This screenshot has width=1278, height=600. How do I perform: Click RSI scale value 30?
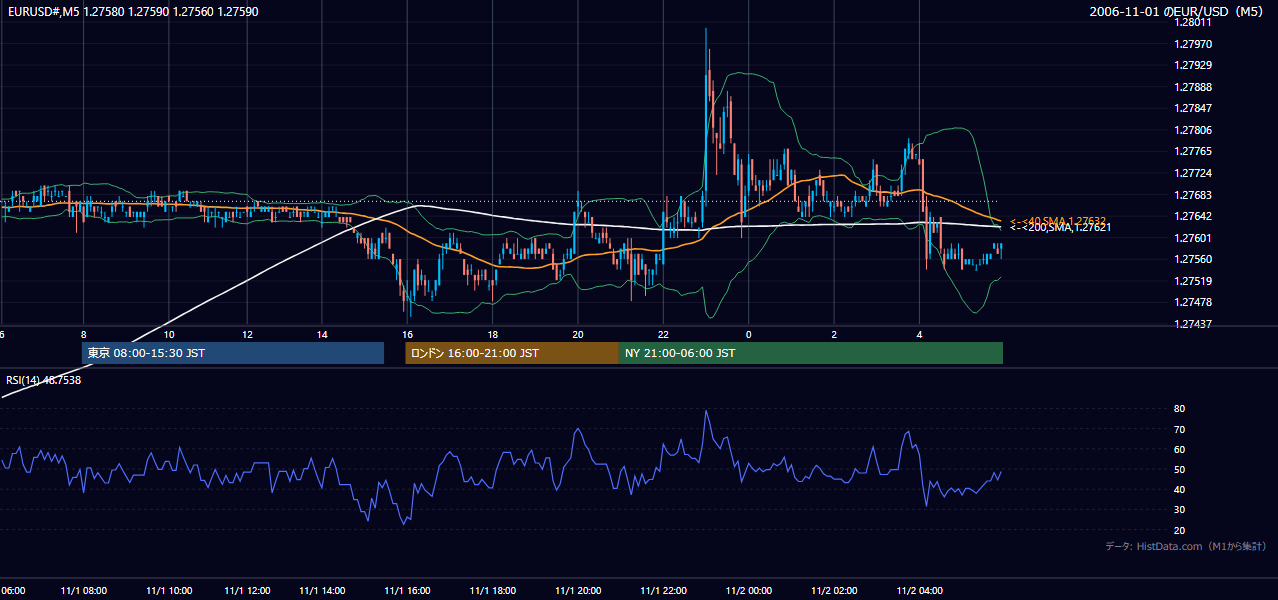coord(1179,510)
